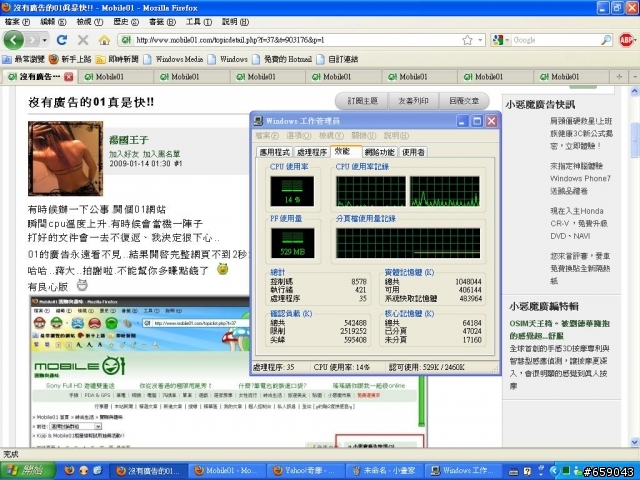
Task: Click the 訂閱主題 button
Action: pyautogui.click(x=362, y=101)
